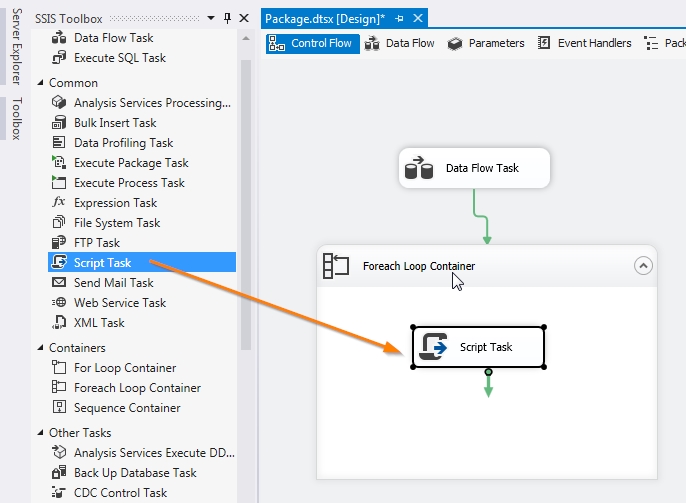Viewport: 686px width, 503px height.
Task: Click the Bulk Insert Task icon
Action: [59, 122]
